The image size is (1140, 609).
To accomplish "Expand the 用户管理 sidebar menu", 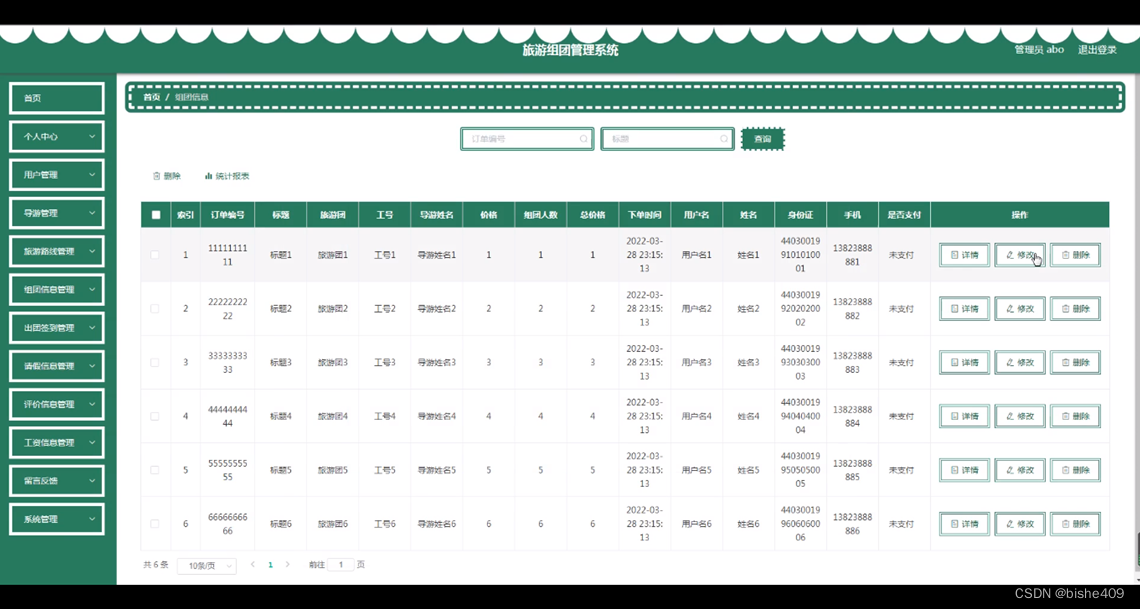I will pos(57,175).
